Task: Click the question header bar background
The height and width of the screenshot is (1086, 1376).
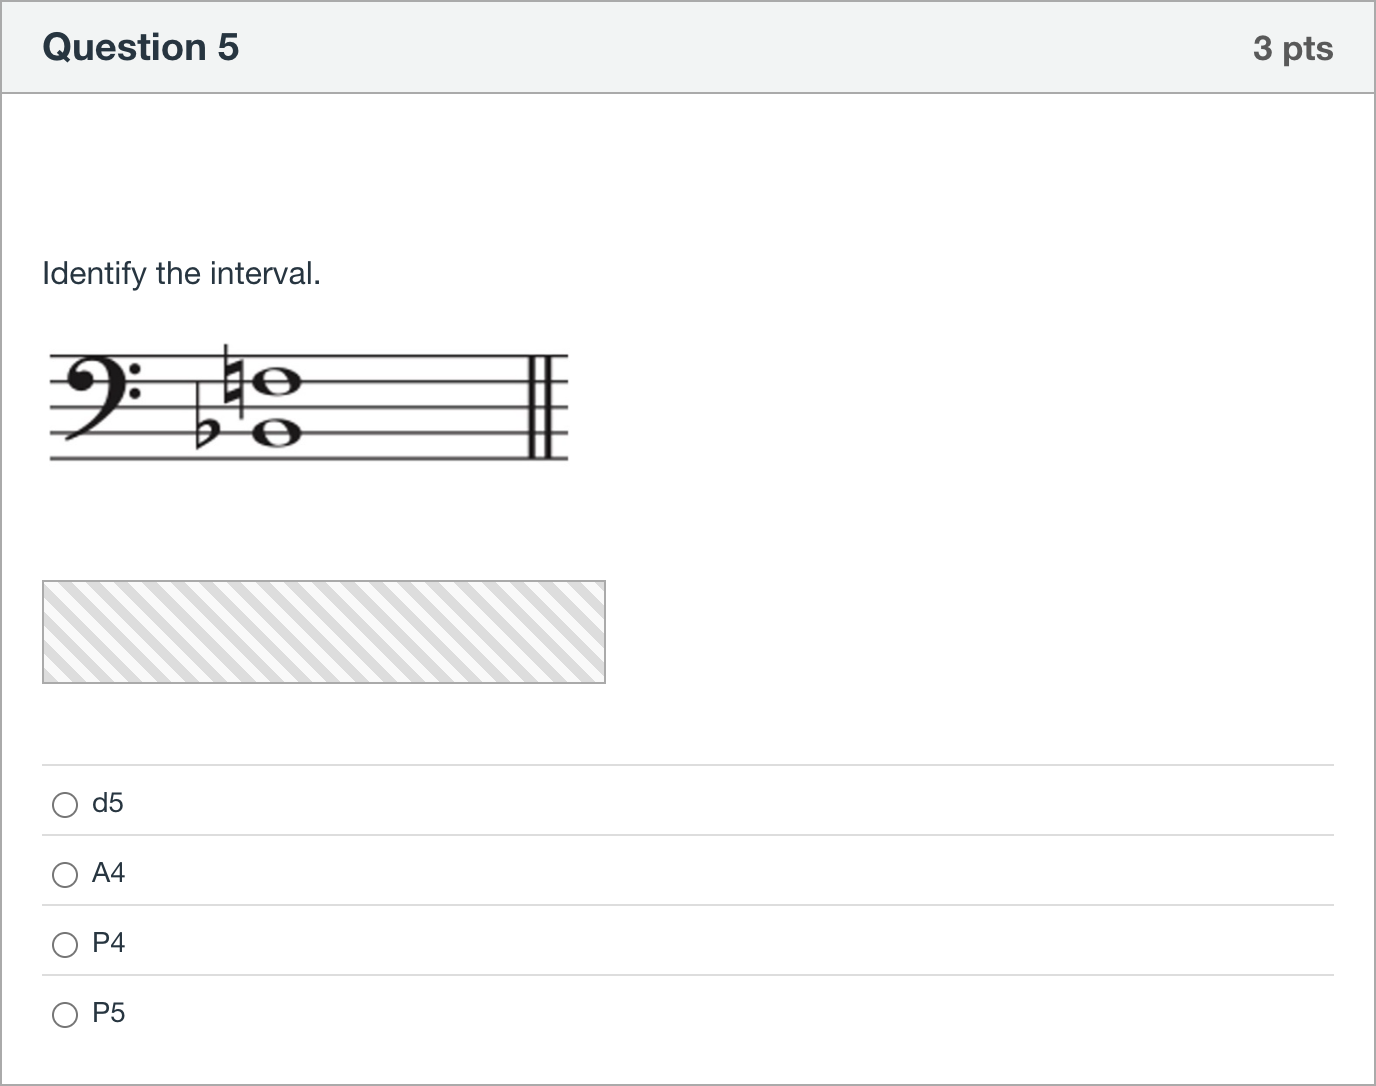Action: click(x=688, y=48)
